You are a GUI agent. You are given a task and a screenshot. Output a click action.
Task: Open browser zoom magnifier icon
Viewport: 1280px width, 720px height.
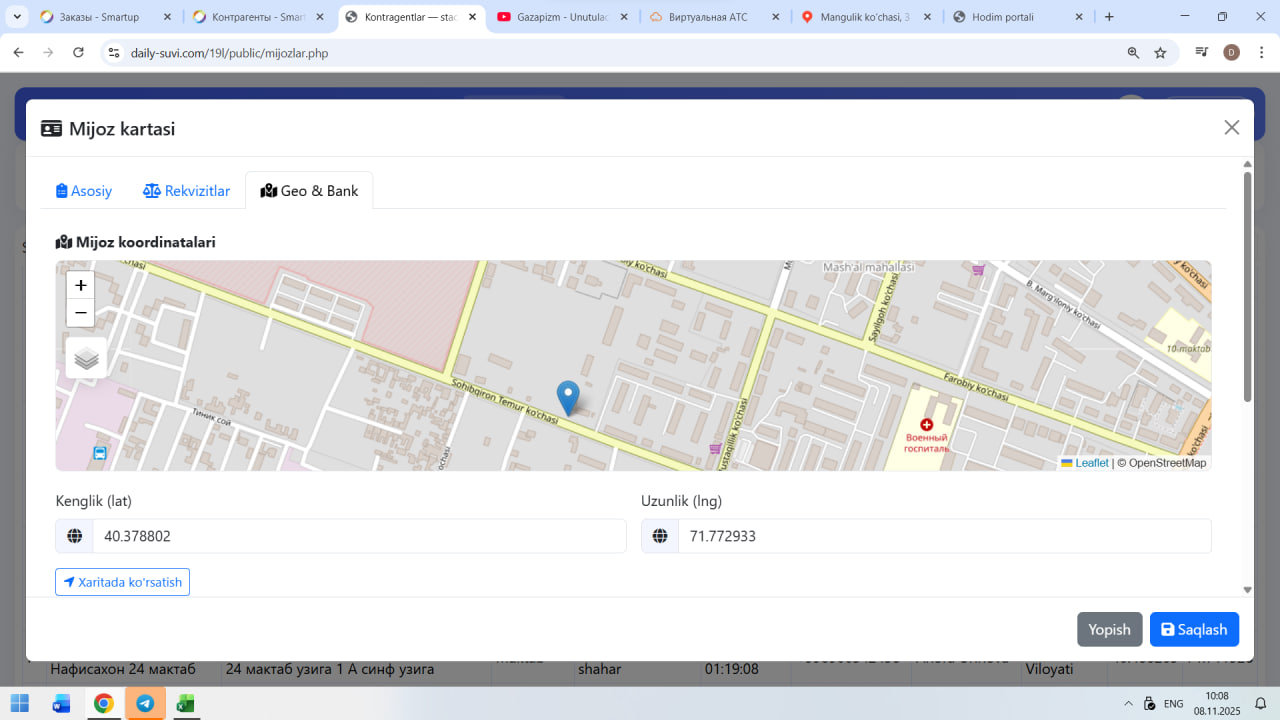[1133, 53]
